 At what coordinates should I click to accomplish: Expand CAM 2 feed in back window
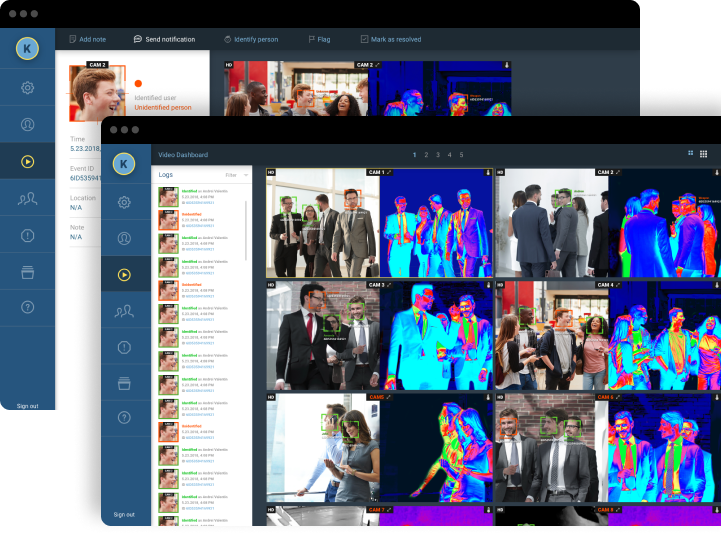(378, 65)
